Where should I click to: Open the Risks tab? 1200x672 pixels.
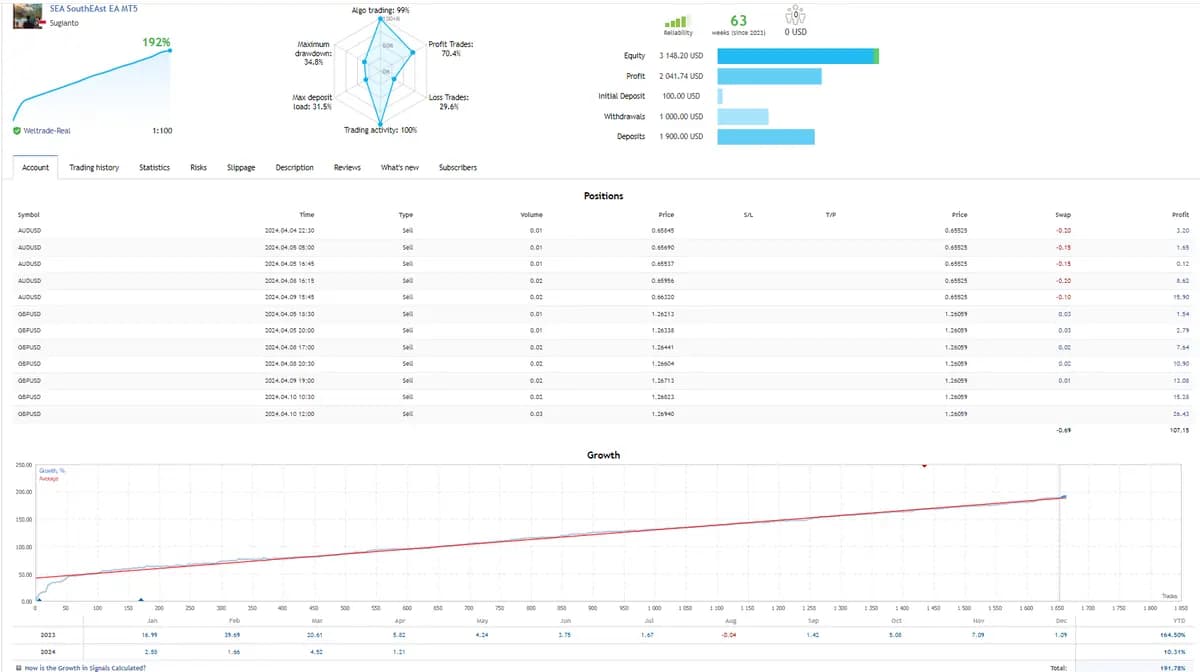[x=198, y=167]
